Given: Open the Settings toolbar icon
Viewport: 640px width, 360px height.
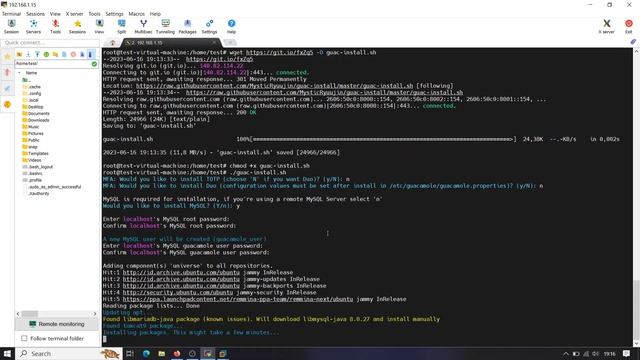Looking at the screenshot, I should [209, 27].
